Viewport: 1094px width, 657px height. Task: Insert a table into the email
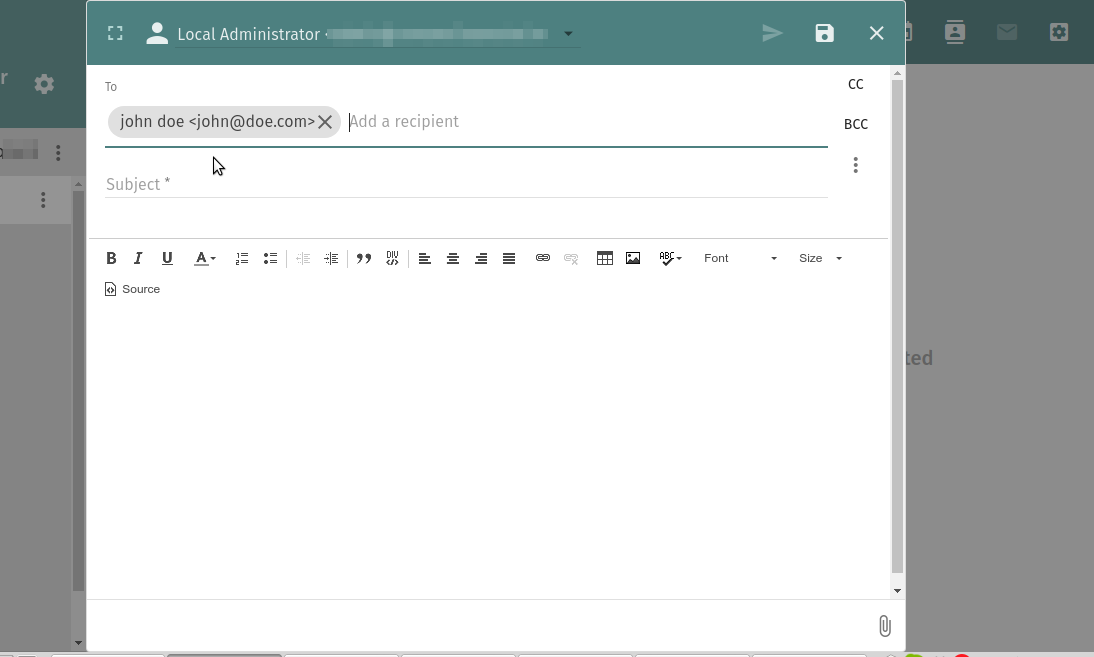pyautogui.click(x=605, y=258)
